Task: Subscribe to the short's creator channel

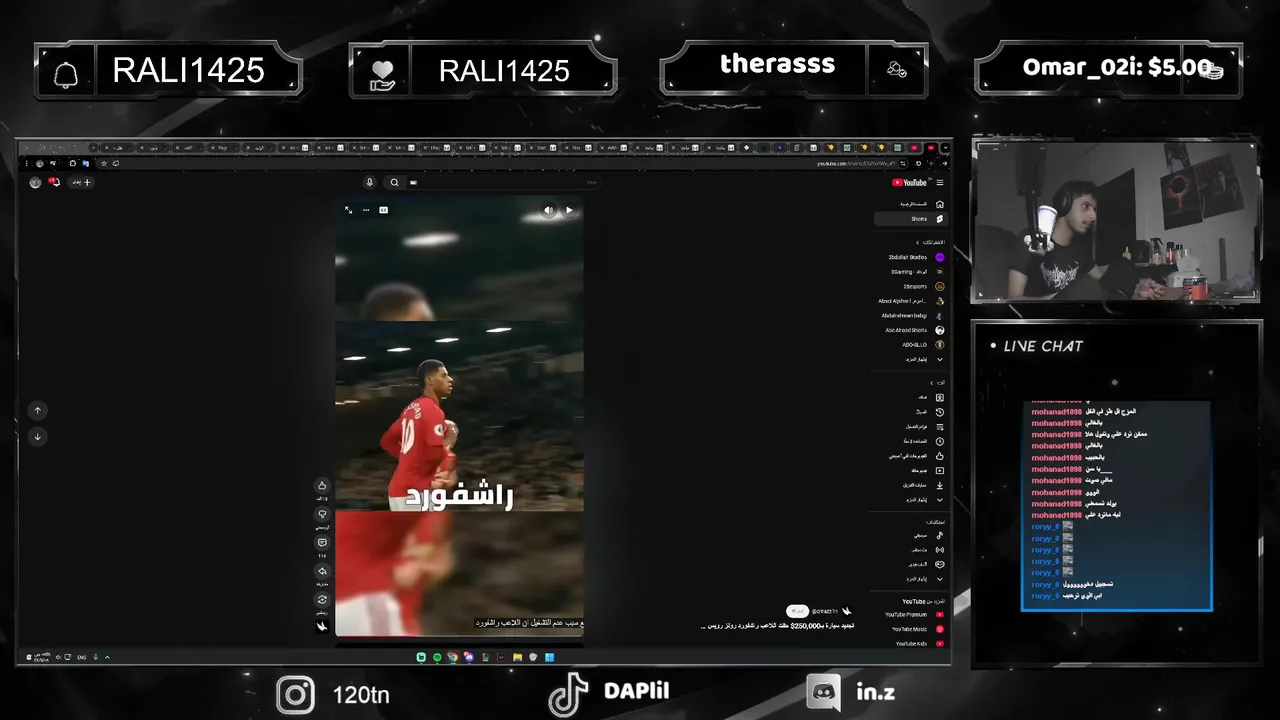Action: [797, 610]
